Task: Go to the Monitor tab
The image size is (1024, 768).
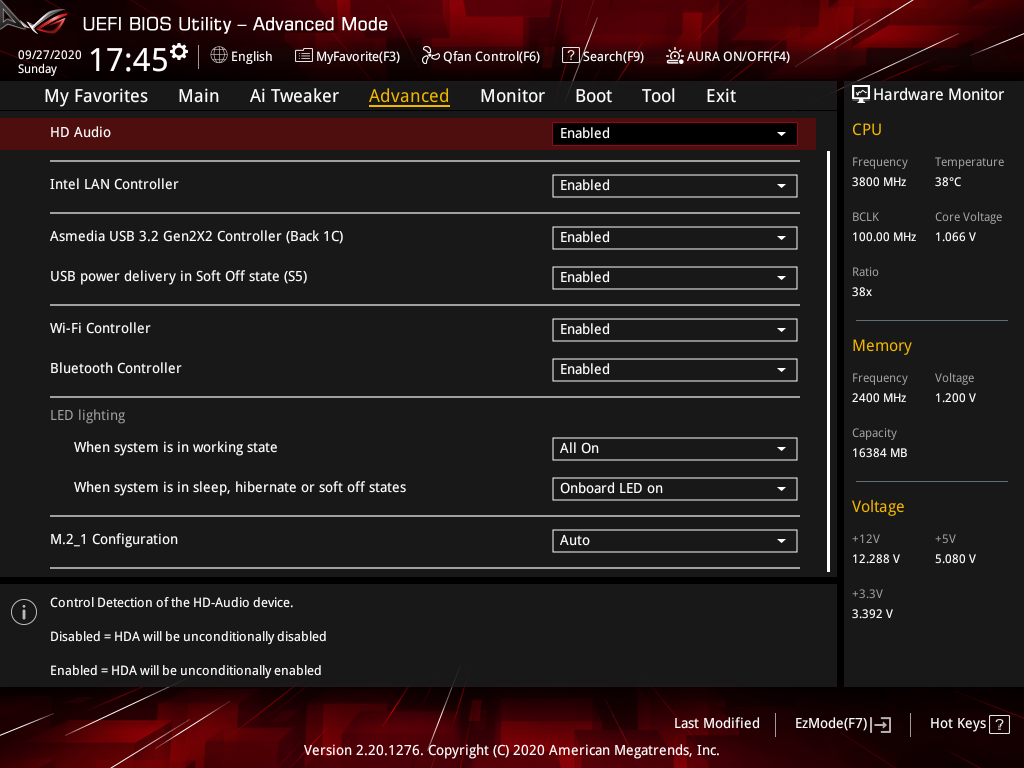Action: pyautogui.click(x=512, y=96)
